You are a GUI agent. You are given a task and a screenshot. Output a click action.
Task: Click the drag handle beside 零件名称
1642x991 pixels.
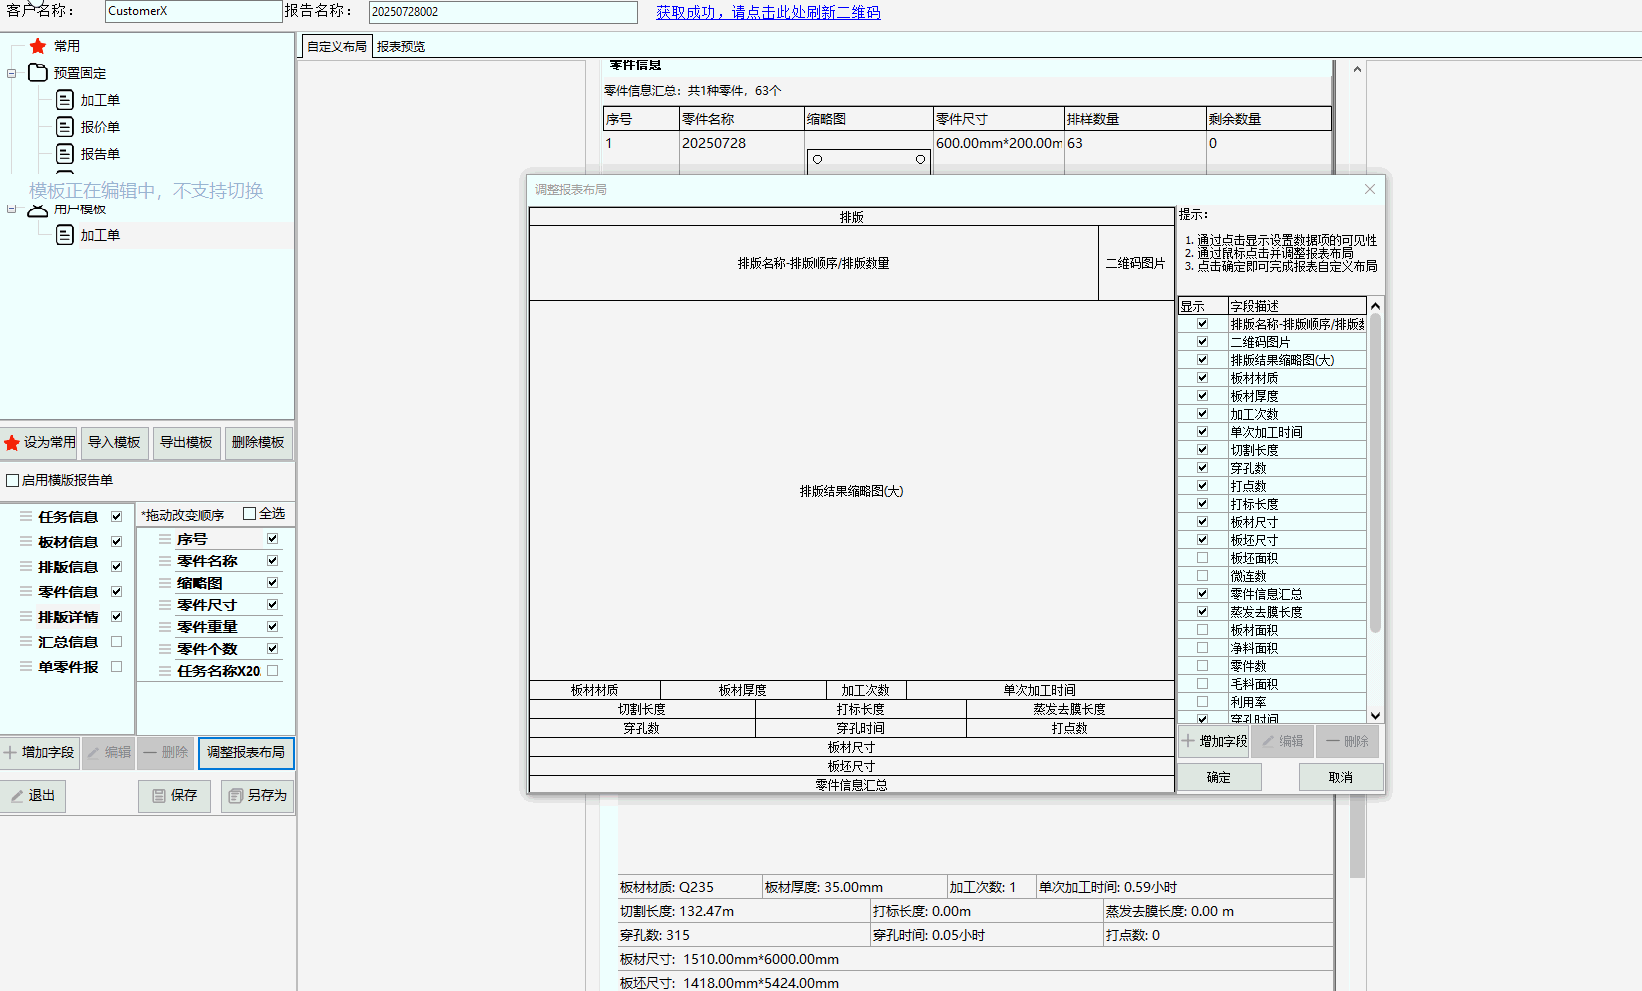tap(165, 561)
